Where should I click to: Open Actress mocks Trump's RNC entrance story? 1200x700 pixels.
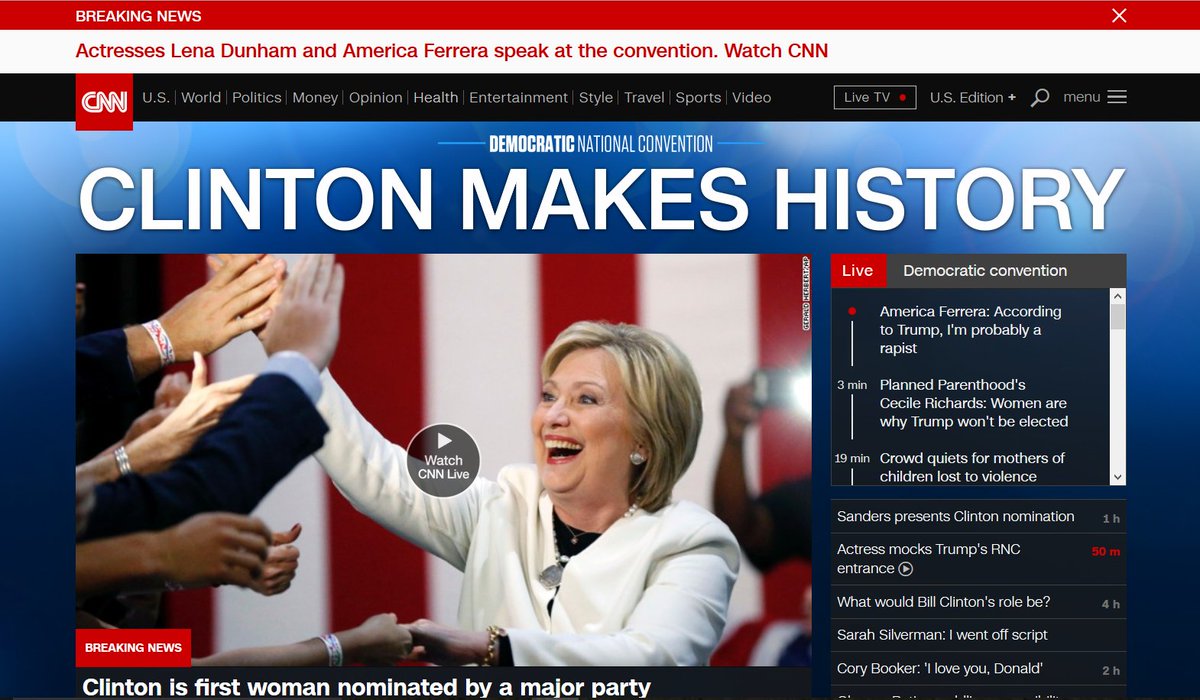pyautogui.click(x=929, y=559)
